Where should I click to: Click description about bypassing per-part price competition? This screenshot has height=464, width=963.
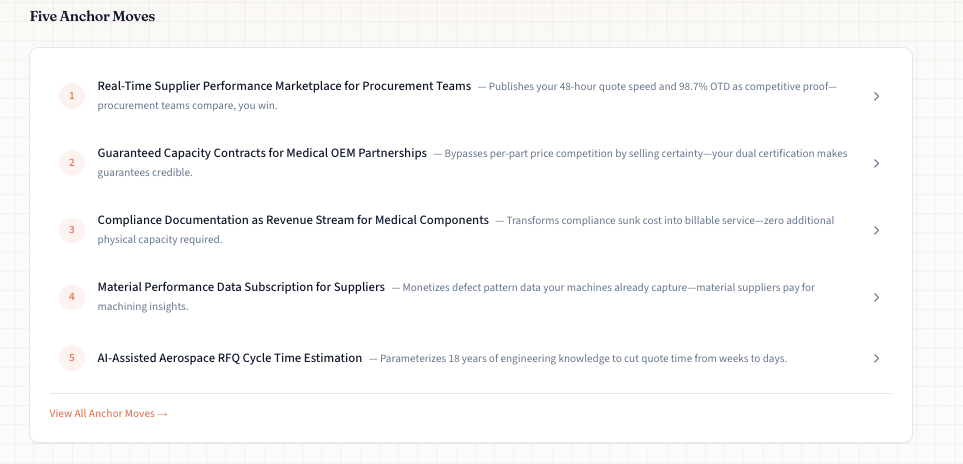pos(472,163)
